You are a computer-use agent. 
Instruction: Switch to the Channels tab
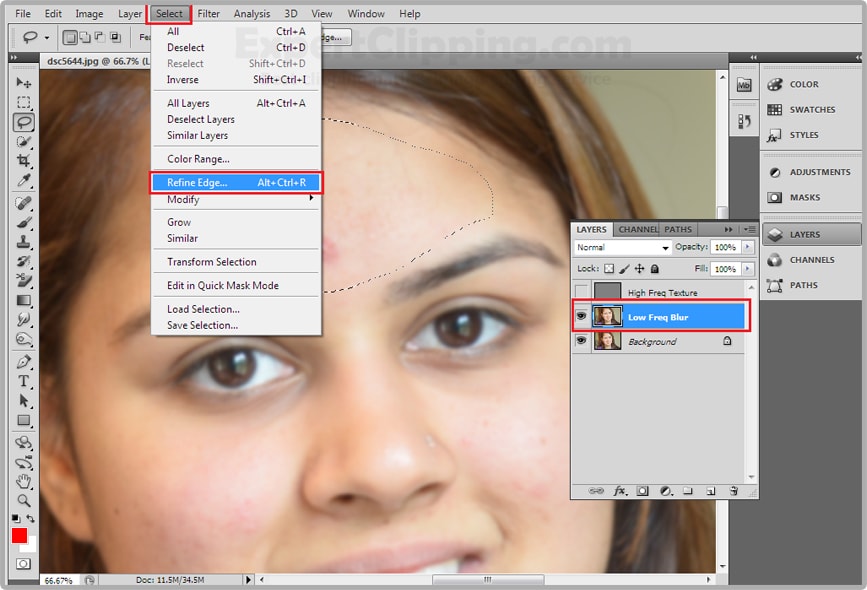pyautogui.click(x=637, y=229)
